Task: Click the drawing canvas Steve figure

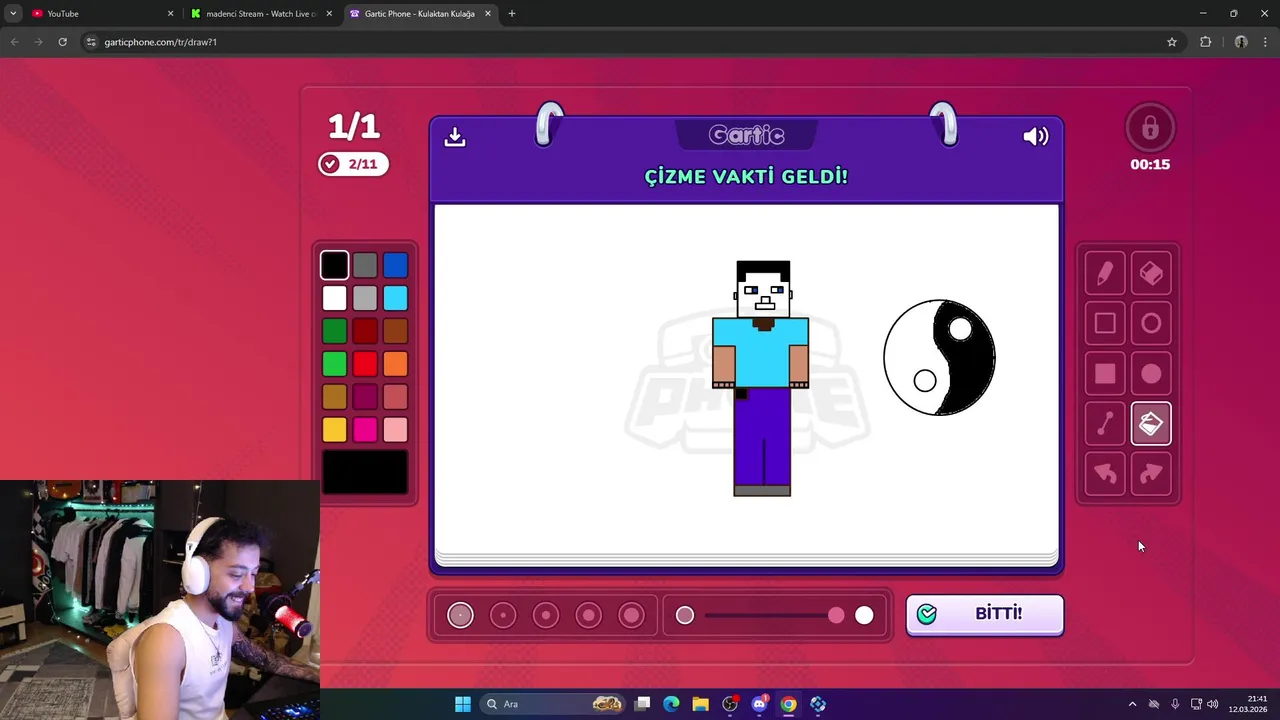Action: coord(762,378)
